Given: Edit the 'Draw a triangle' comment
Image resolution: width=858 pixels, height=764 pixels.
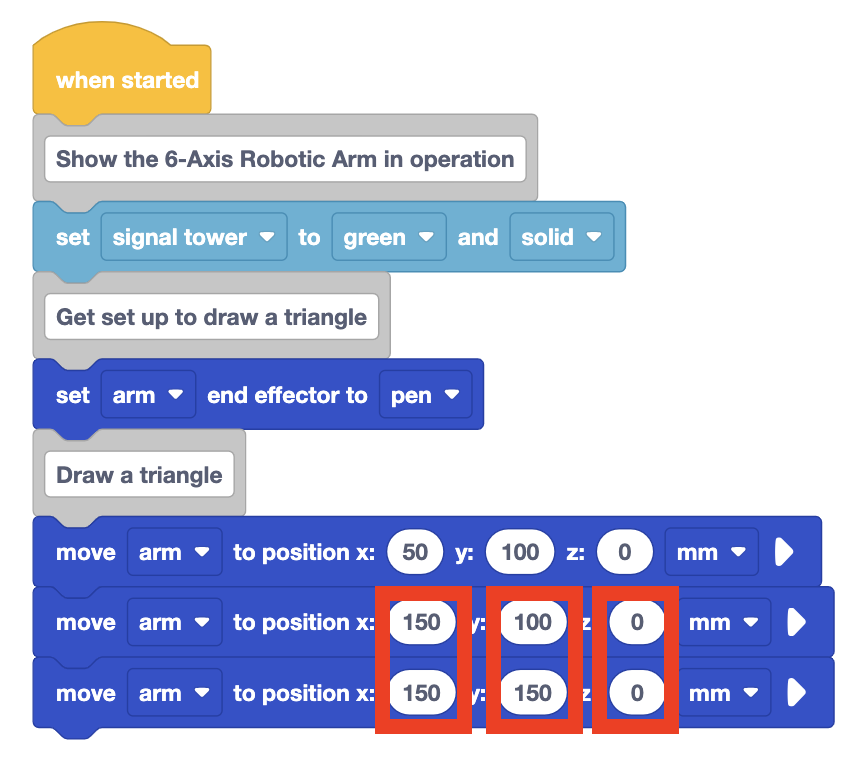Looking at the screenshot, I should [x=139, y=474].
